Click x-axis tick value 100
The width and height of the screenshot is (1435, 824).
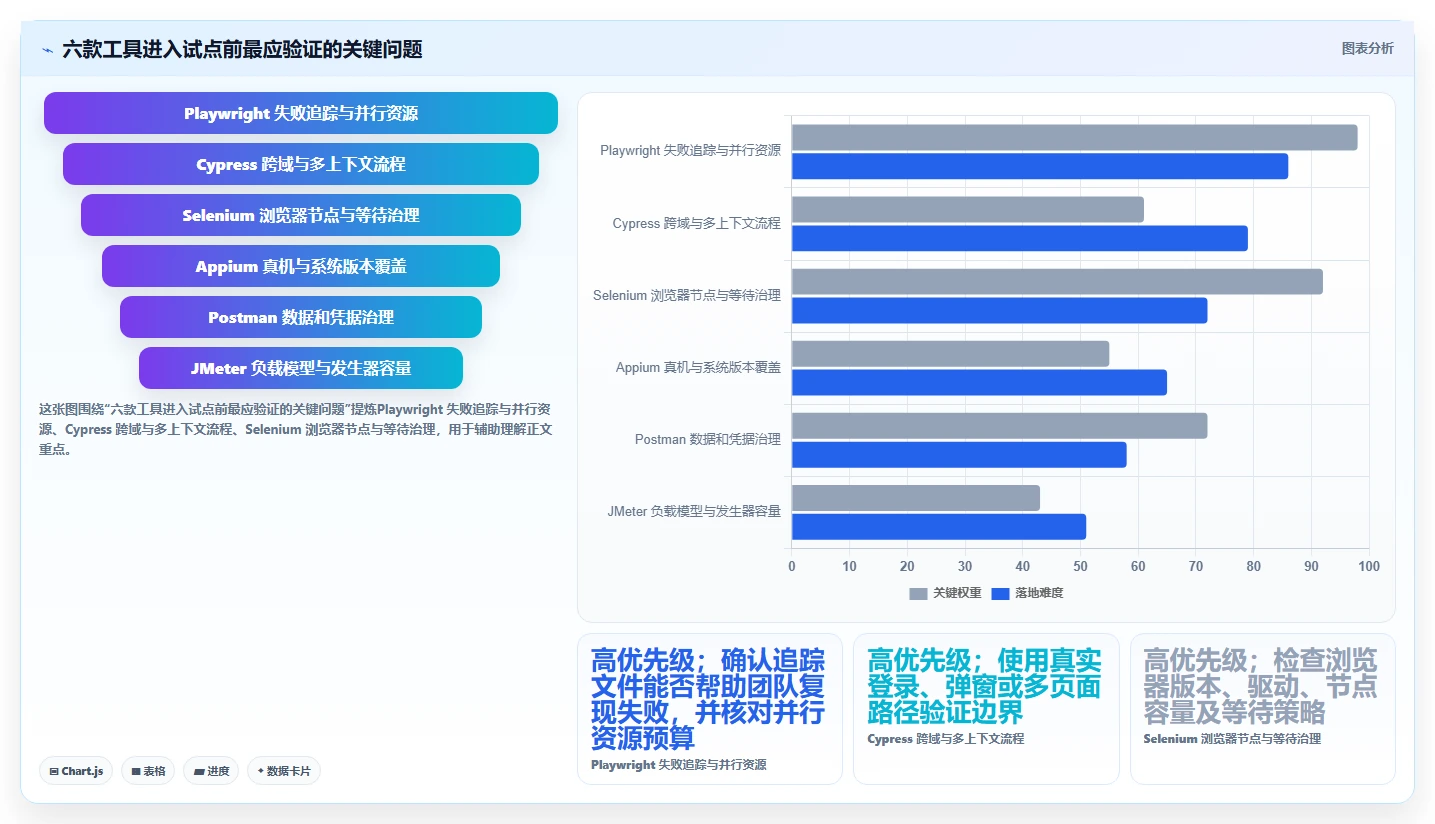pyautogui.click(x=1369, y=567)
